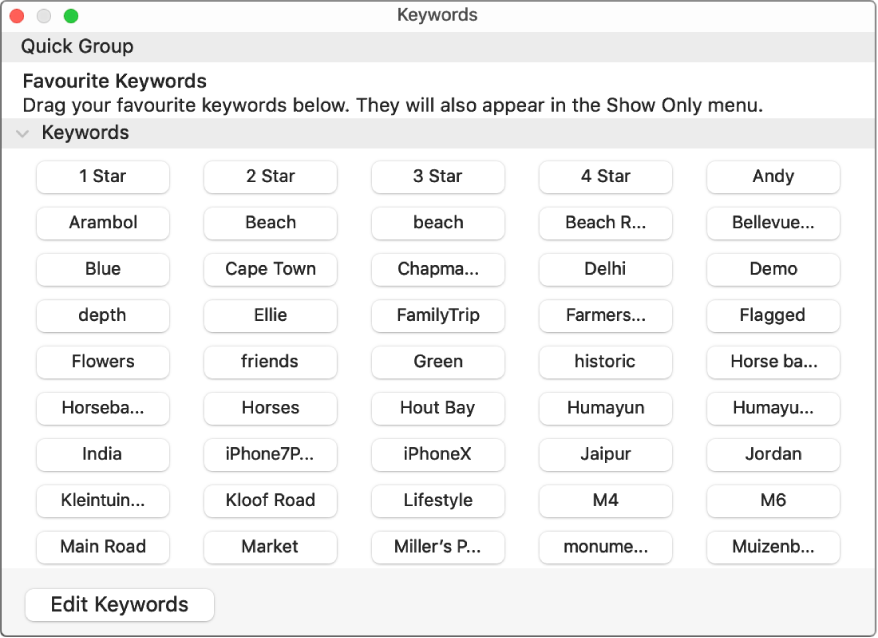Click the Jaipur keyword
Image resolution: width=878 pixels, height=638 pixels.
coord(605,455)
